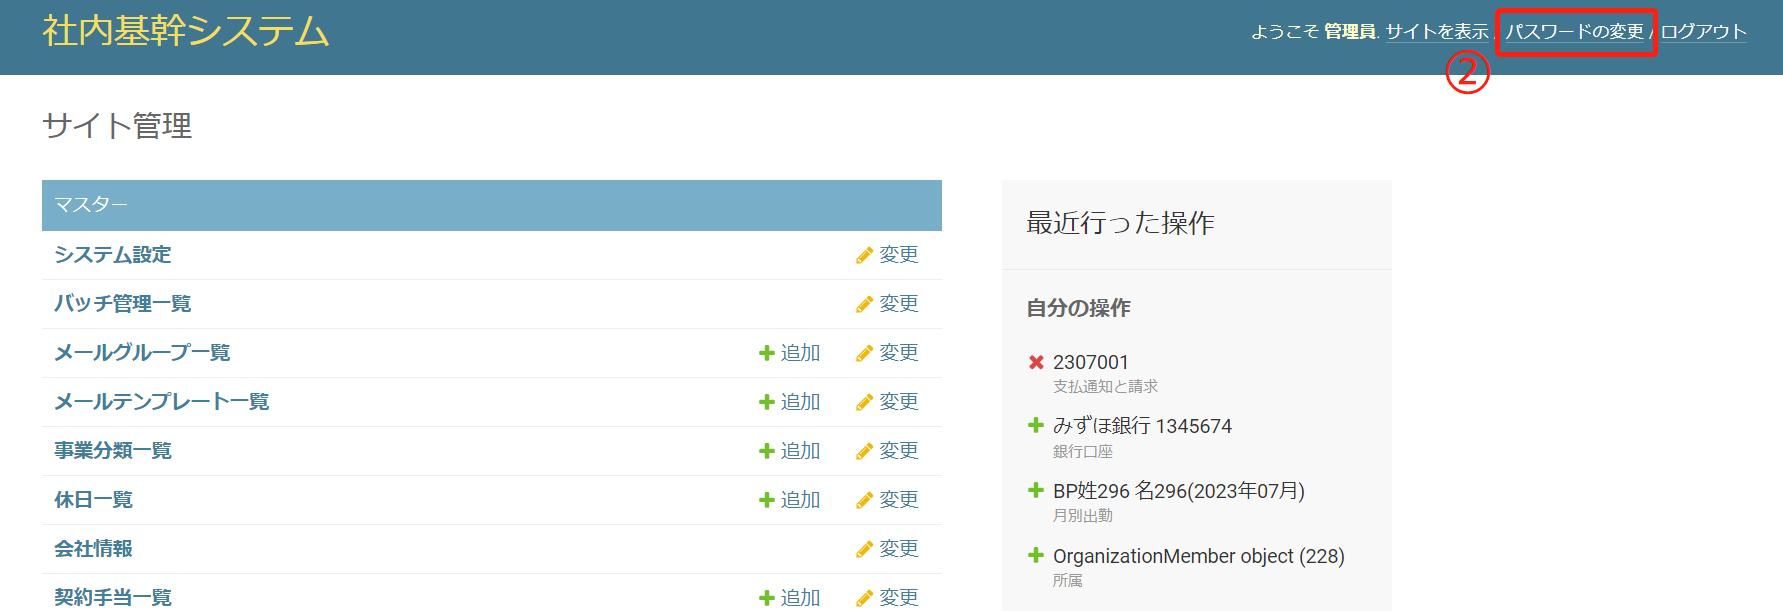Open the パスワードの変更 link
This screenshot has width=1783, height=611.
tap(1574, 32)
